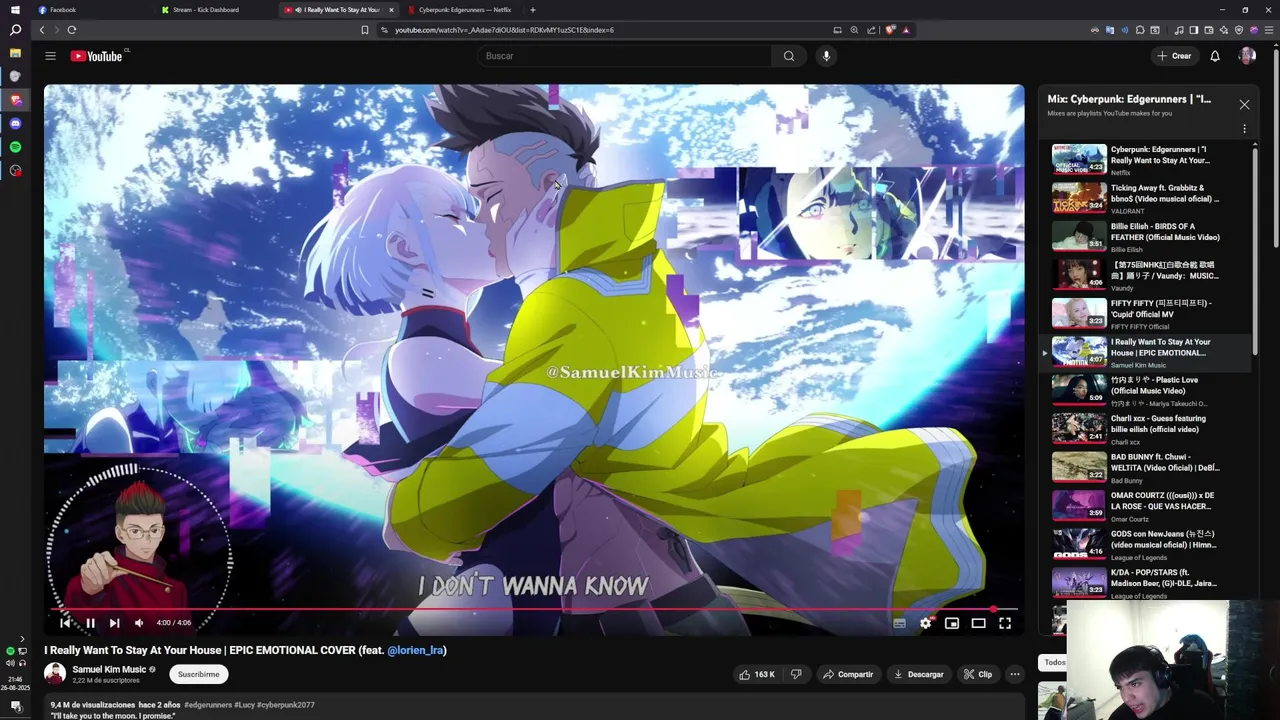Open the browser main menu
This screenshot has height=720, width=1280.
[x=1267, y=30]
